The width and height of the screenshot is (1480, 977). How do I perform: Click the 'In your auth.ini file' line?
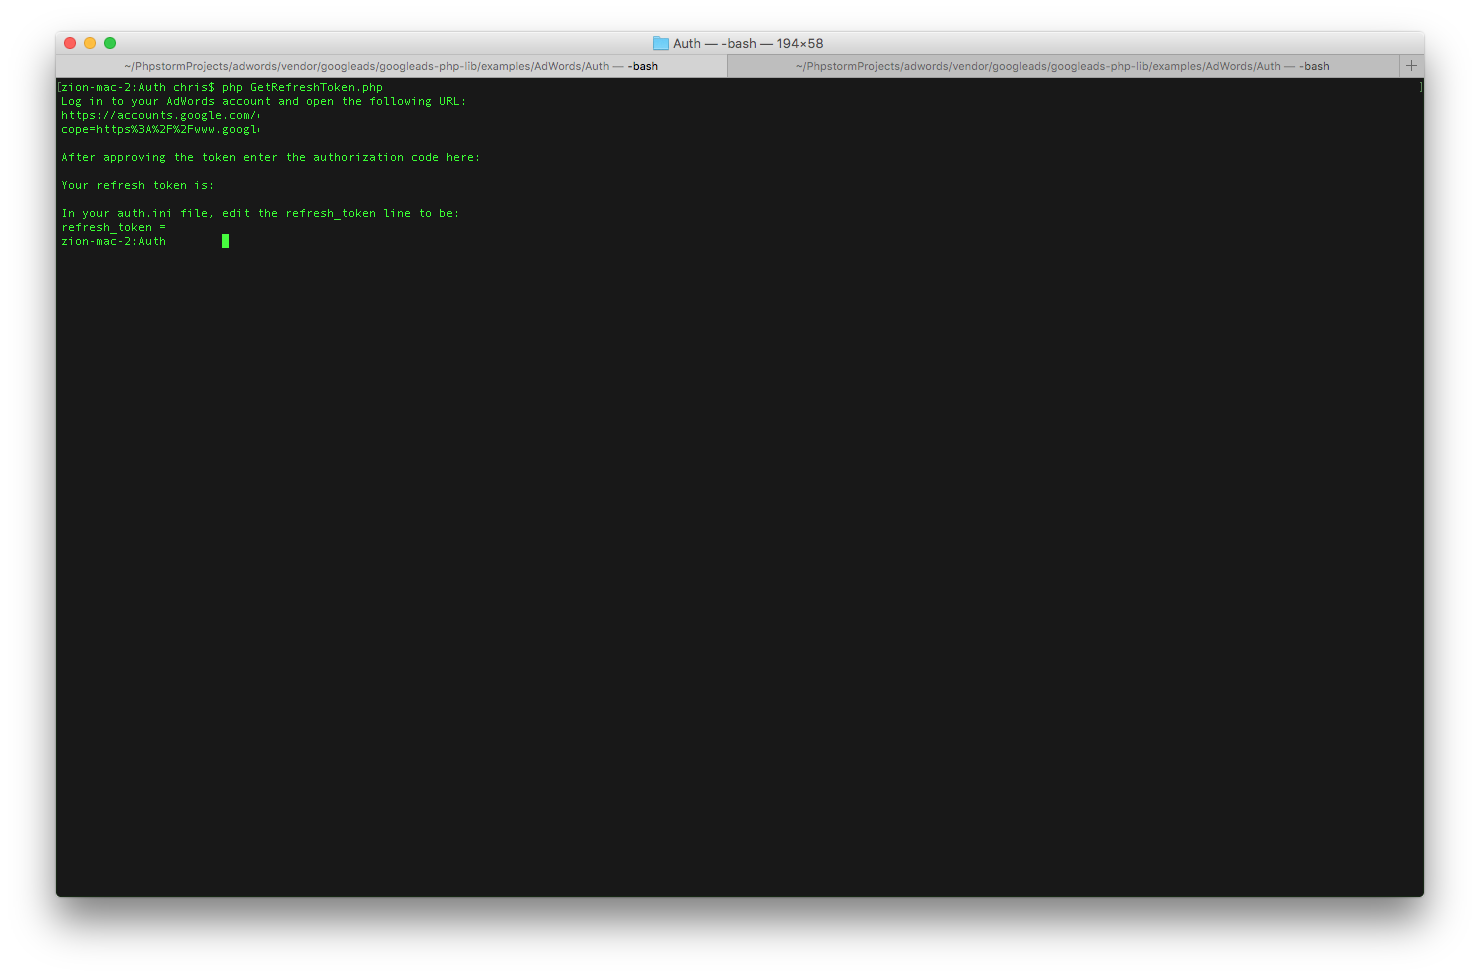(x=260, y=213)
